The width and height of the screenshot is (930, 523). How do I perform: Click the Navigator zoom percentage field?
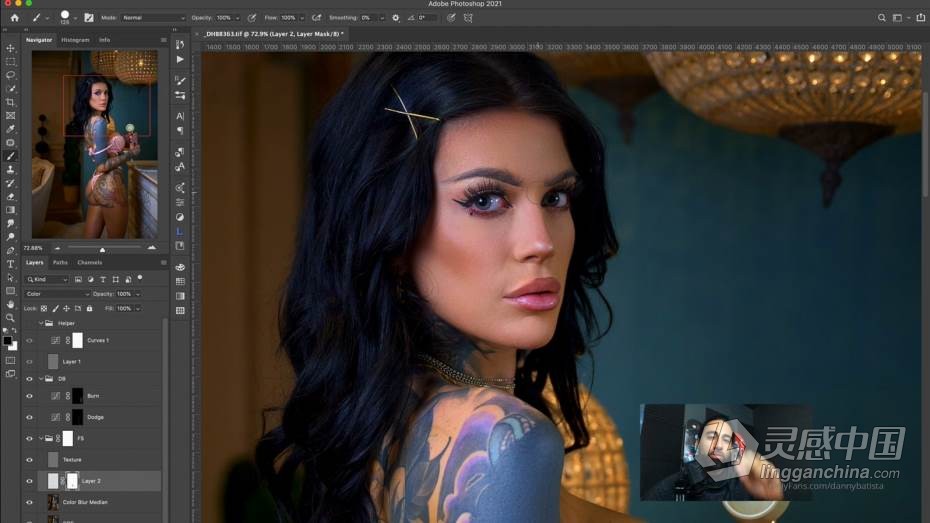pyautogui.click(x=33, y=248)
